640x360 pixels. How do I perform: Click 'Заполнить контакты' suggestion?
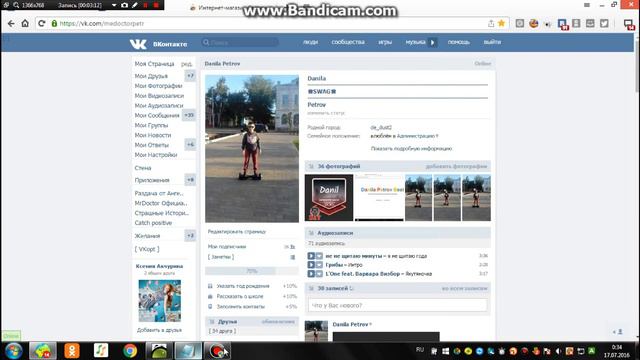point(240,306)
